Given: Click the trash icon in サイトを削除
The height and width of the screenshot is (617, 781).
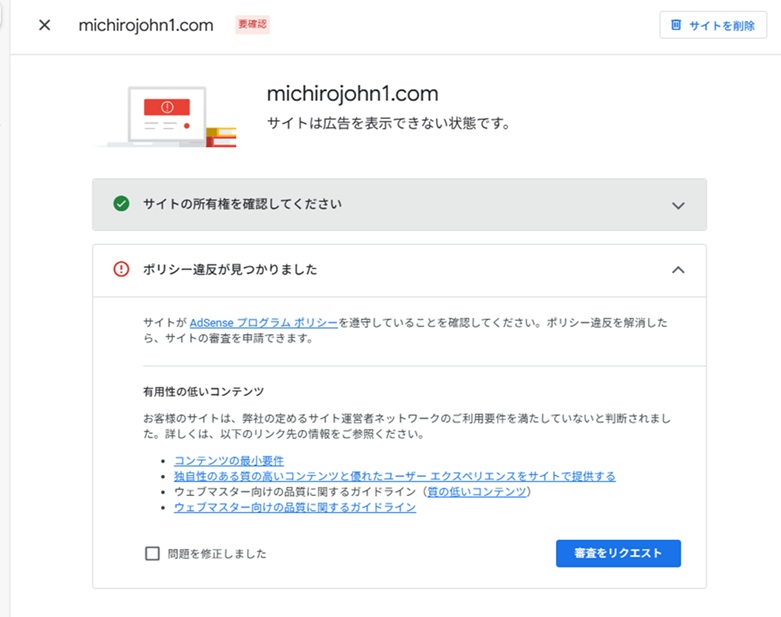Looking at the screenshot, I should tap(676, 25).
